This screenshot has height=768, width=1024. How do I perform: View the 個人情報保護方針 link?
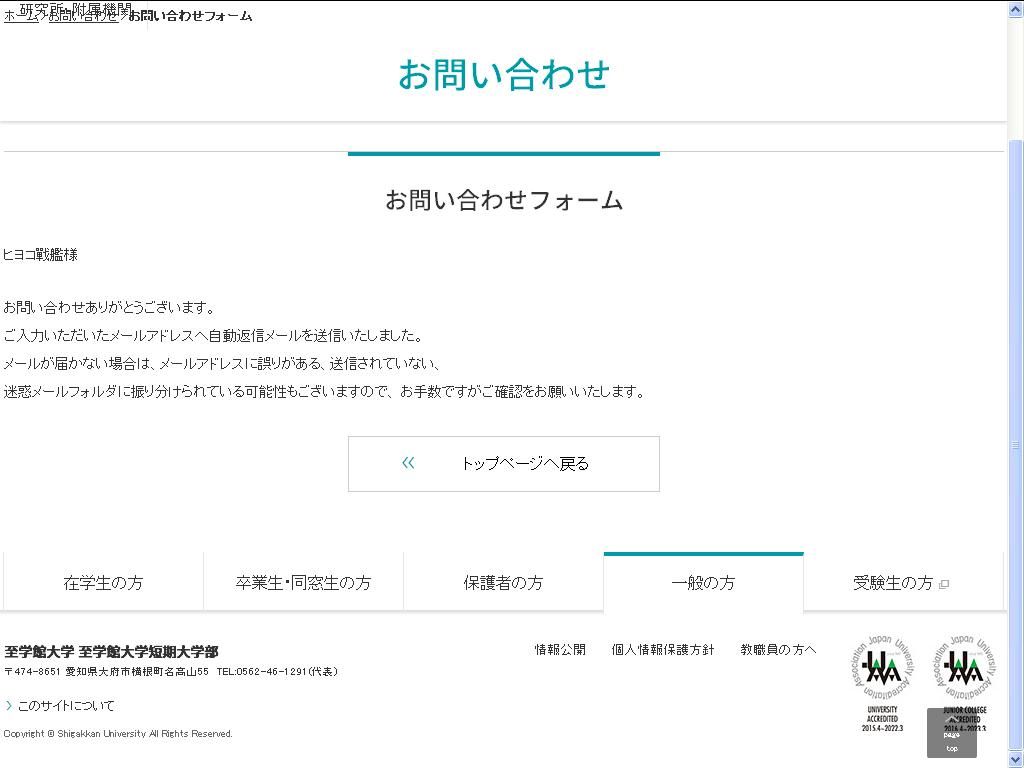tap(663, 649)
